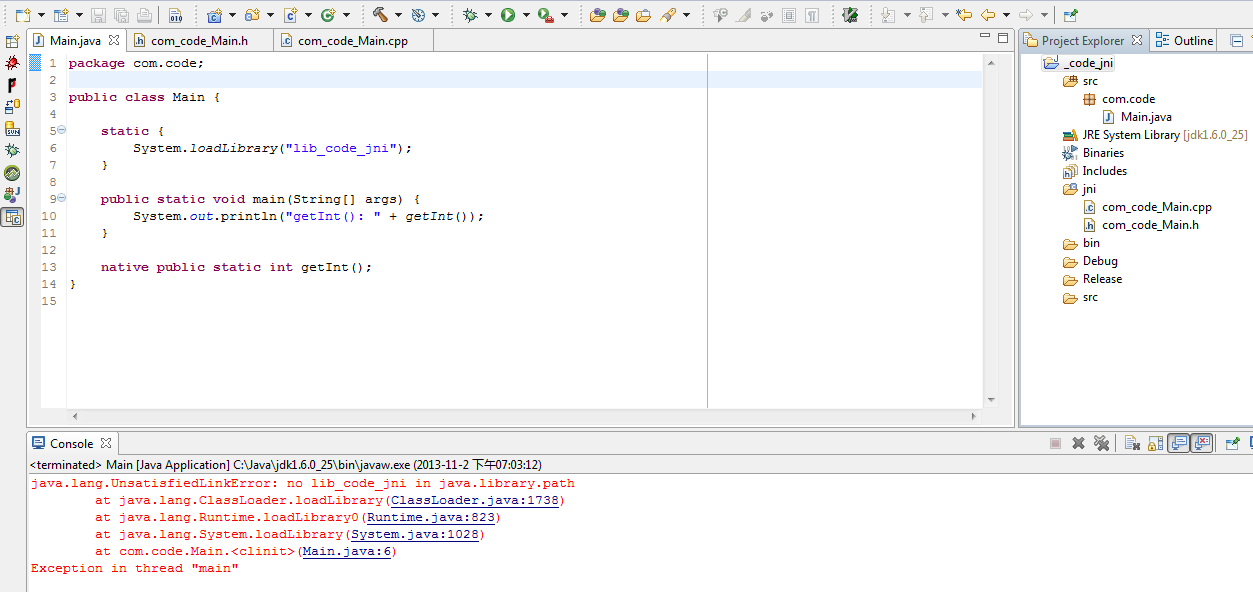Click the Save All toolbar icon

[x=121, y=15]
